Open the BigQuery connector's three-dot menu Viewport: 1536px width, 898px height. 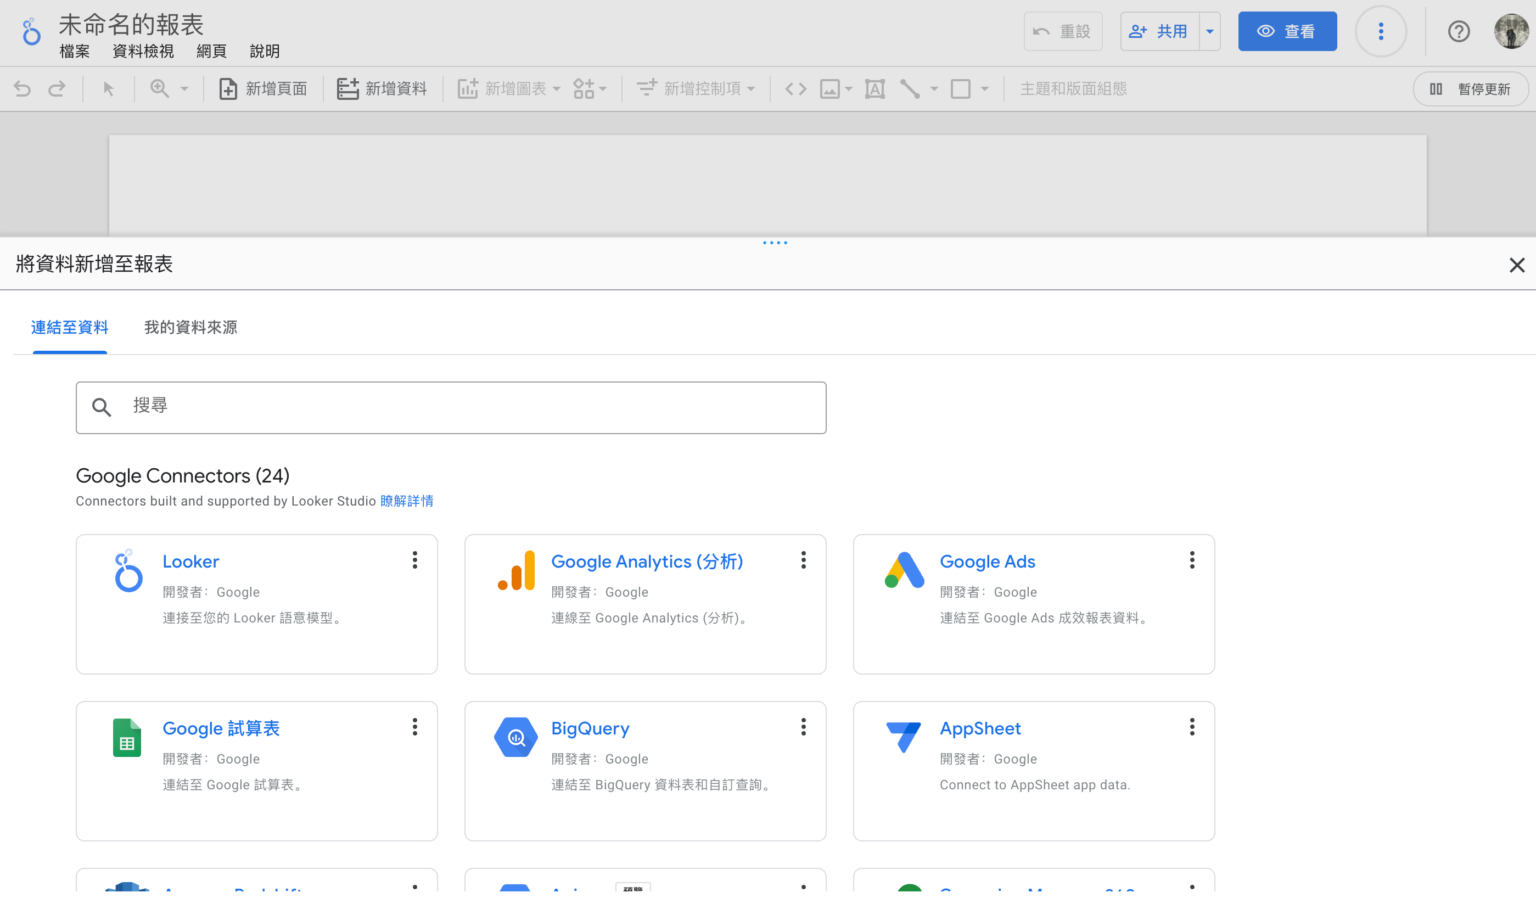[x=803, y=728]
